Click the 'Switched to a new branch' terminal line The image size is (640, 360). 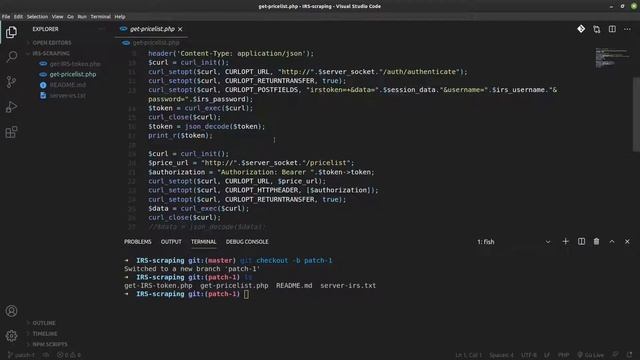[192, 269]
